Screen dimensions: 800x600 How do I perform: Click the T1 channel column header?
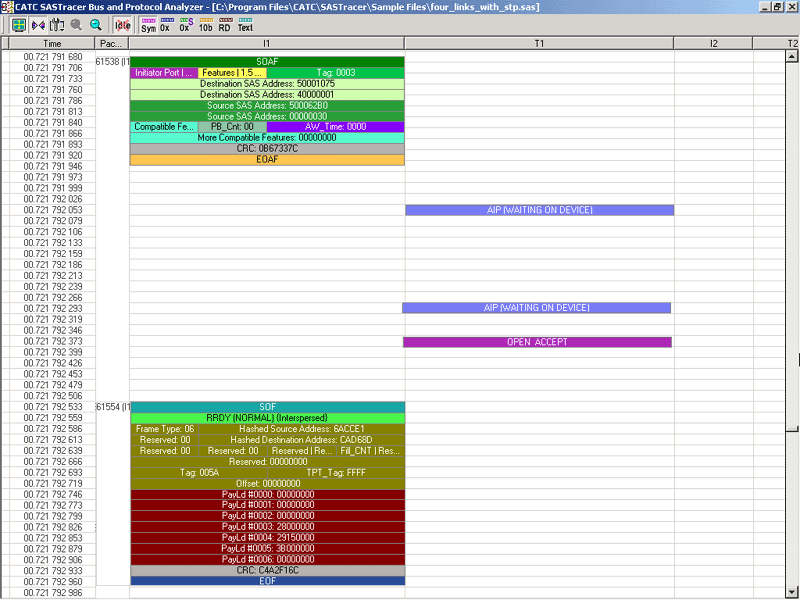click(539, 43)
